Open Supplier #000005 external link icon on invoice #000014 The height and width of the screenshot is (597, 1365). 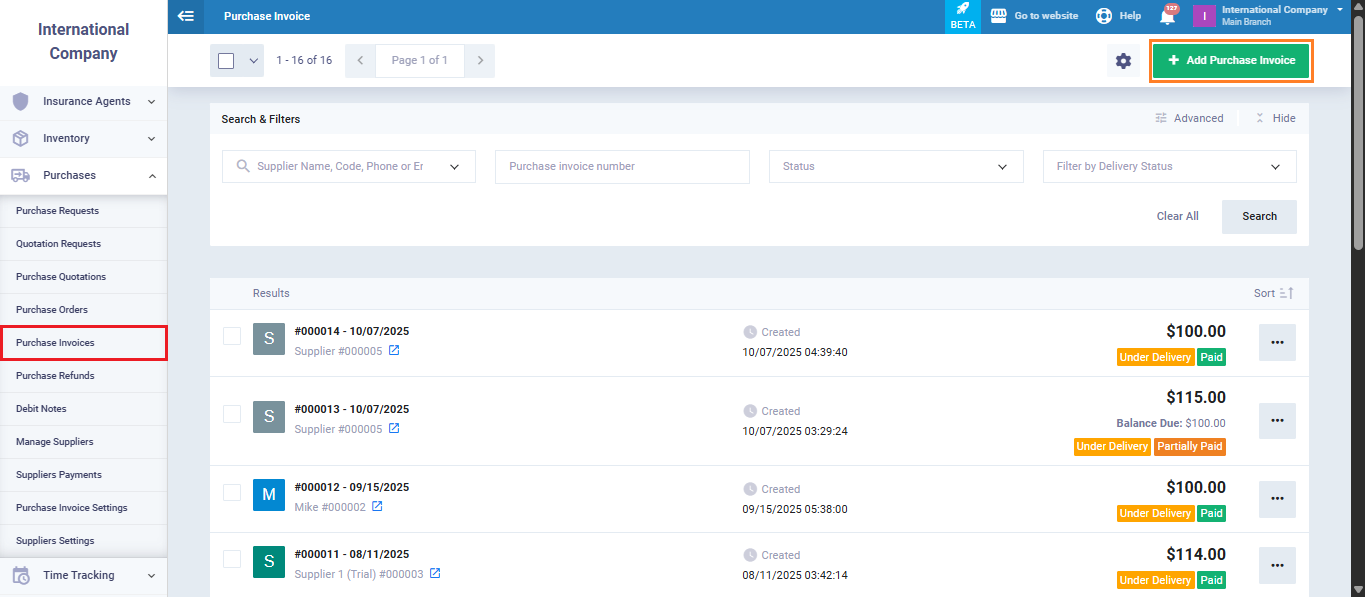(x=394, y=351)
